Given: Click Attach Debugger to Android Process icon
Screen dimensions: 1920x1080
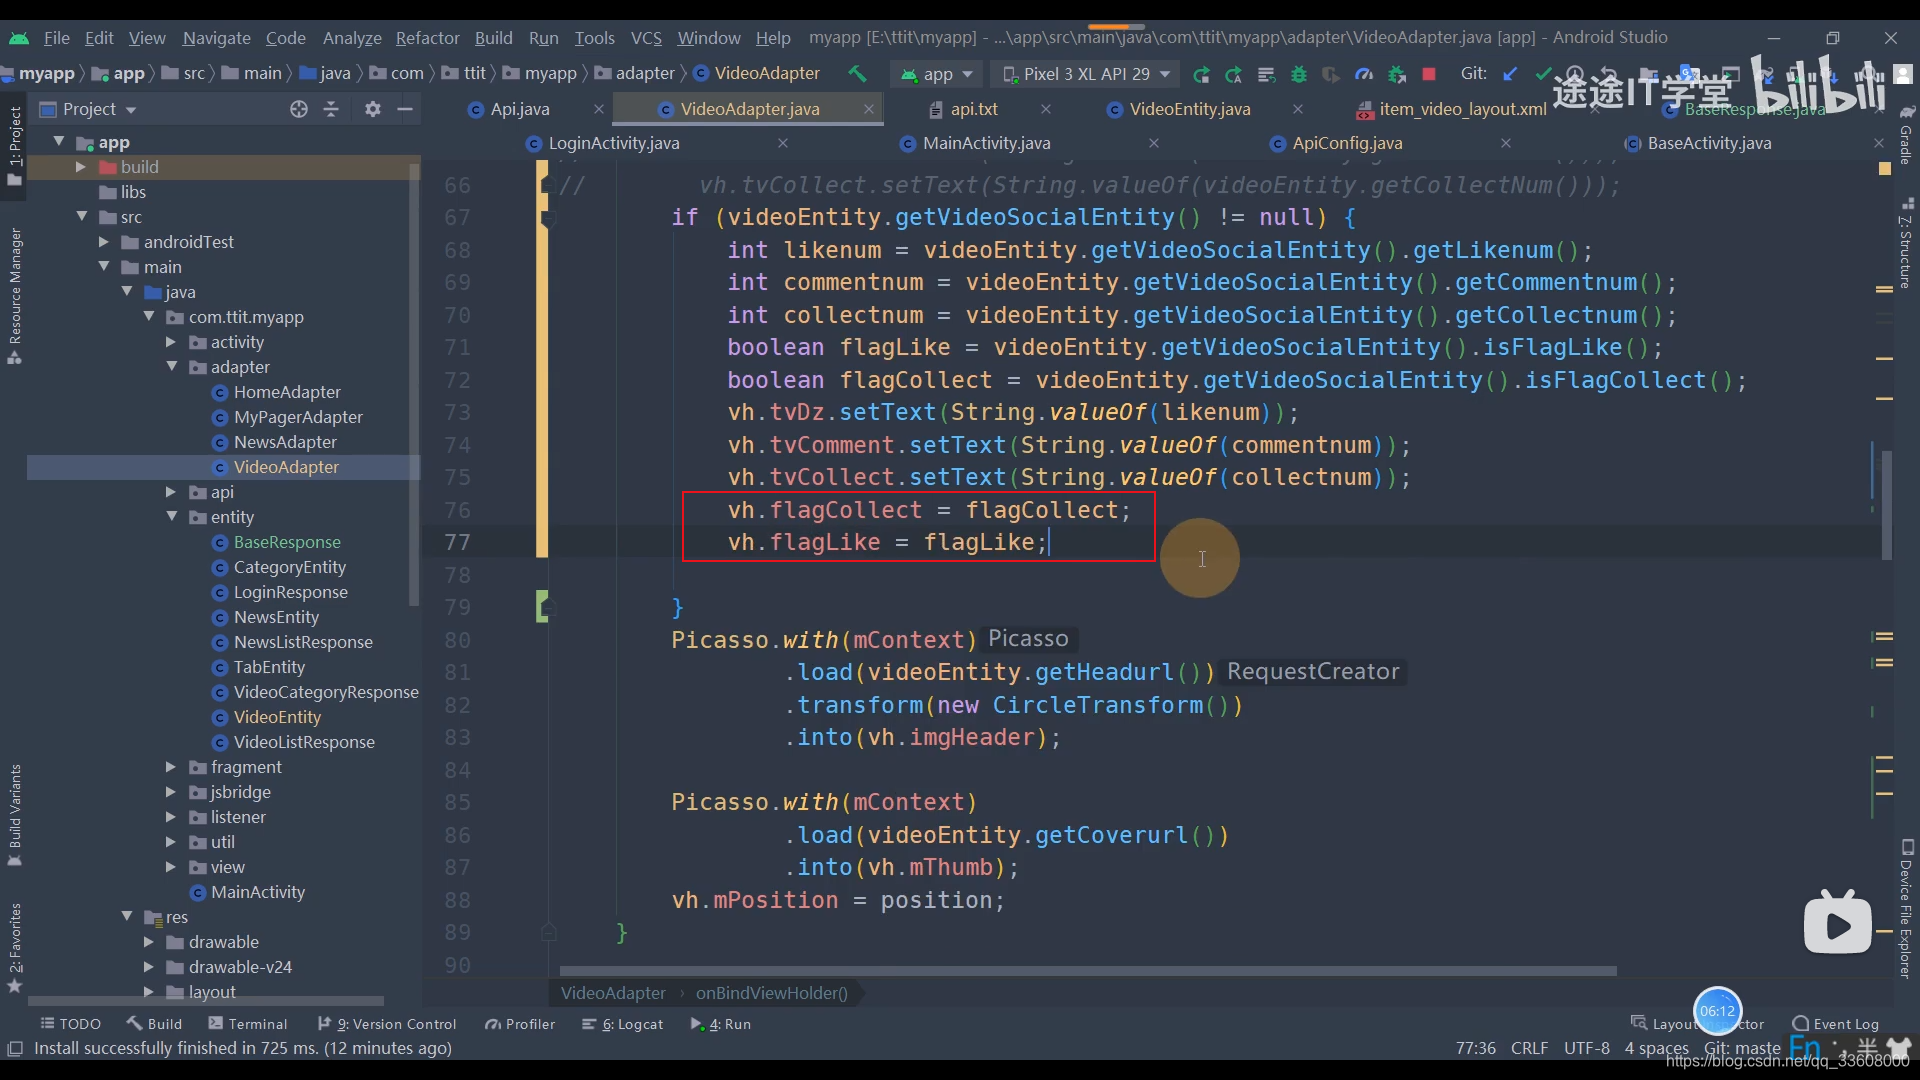Looking at the screenshot, I should (1397, 74).
